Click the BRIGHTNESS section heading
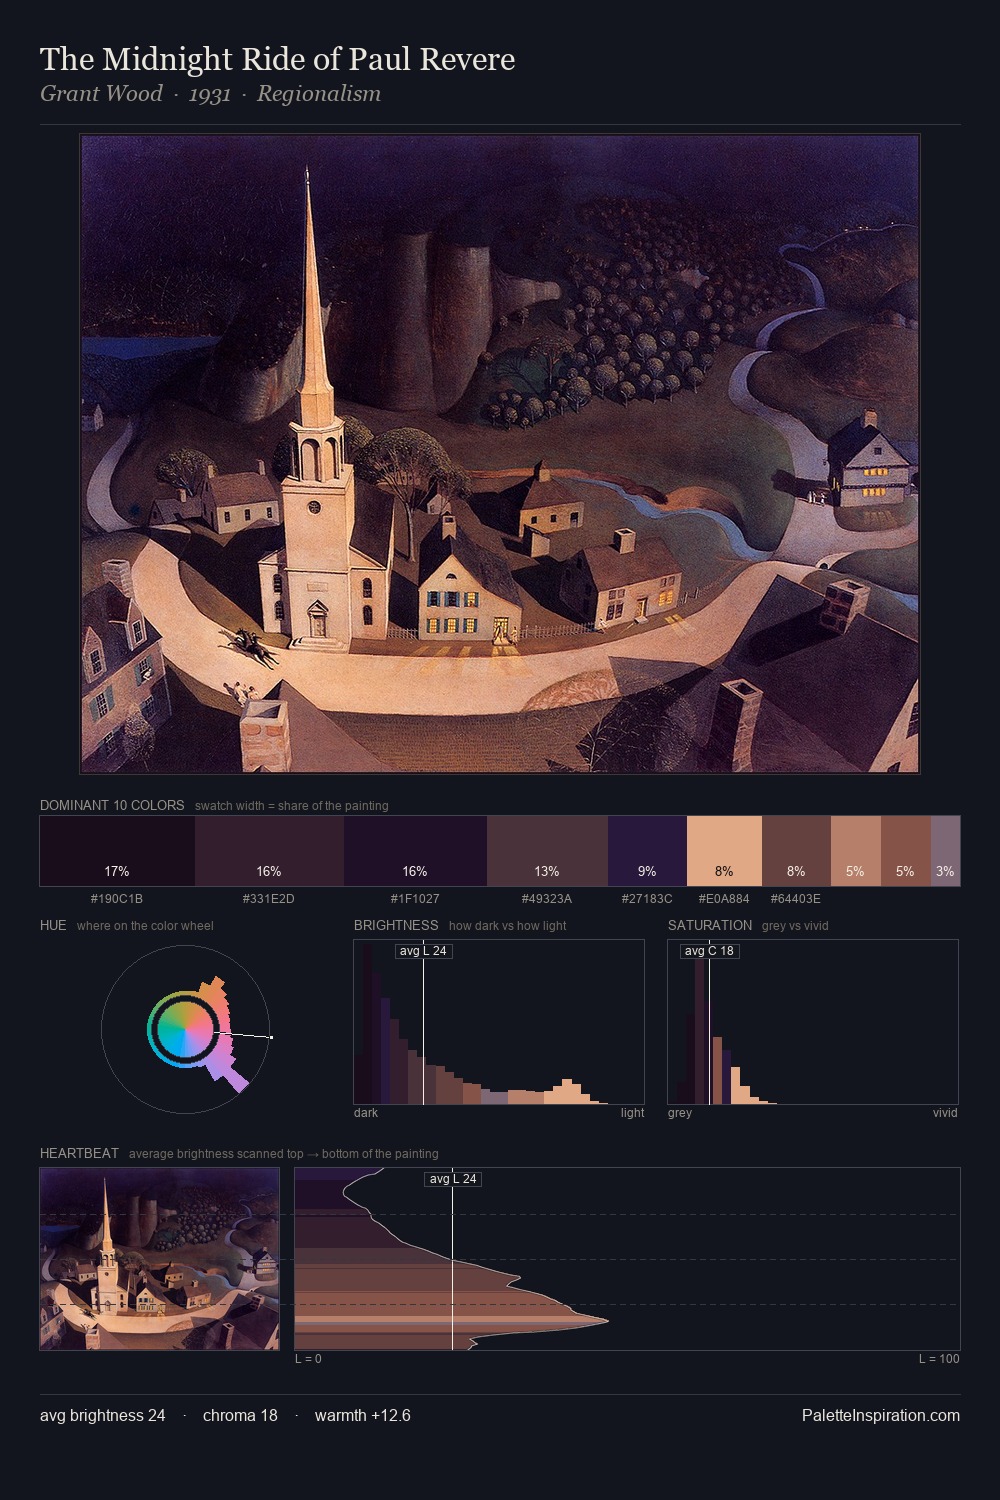The image size is (1000, 1500). tap(396, 925)
